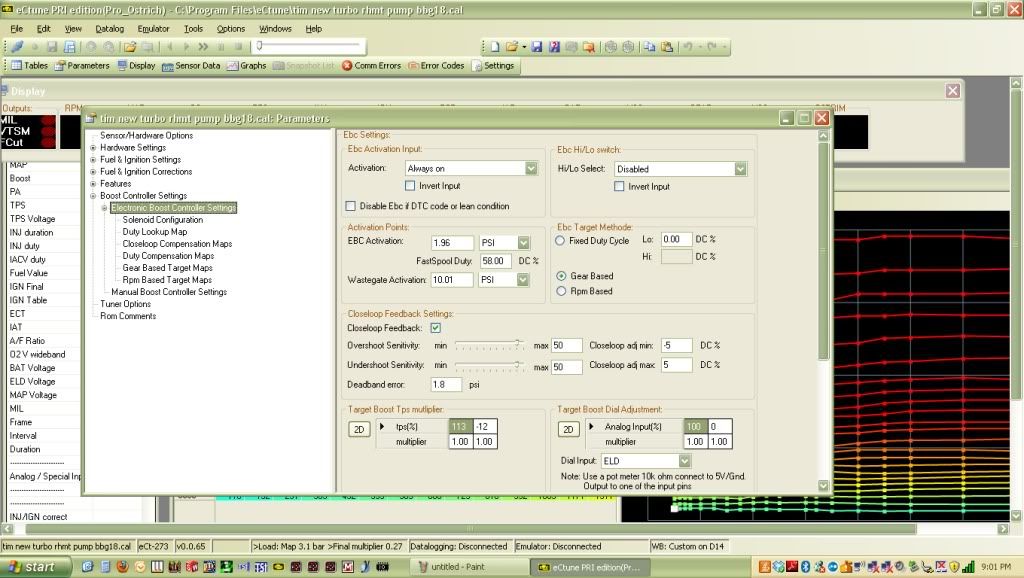The image size is (1024, 578).
Task: Show Comm Errors
Action: (x=371, y=65)
